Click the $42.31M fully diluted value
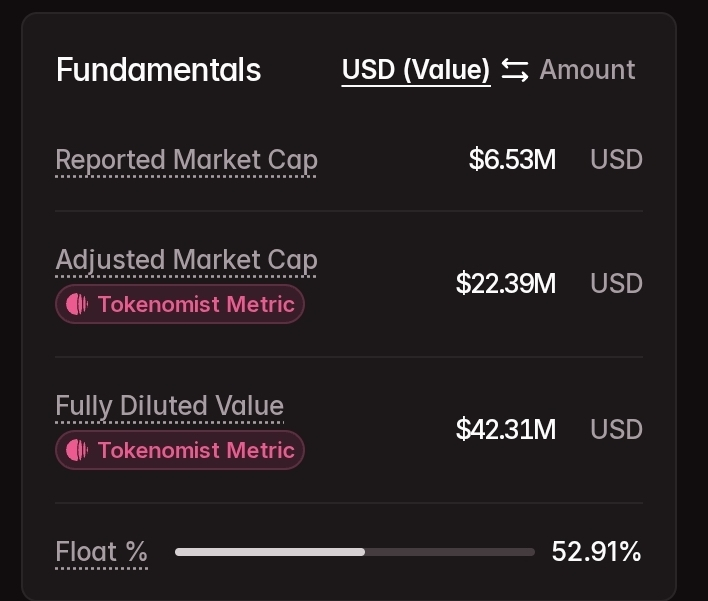 click(506, 430)
